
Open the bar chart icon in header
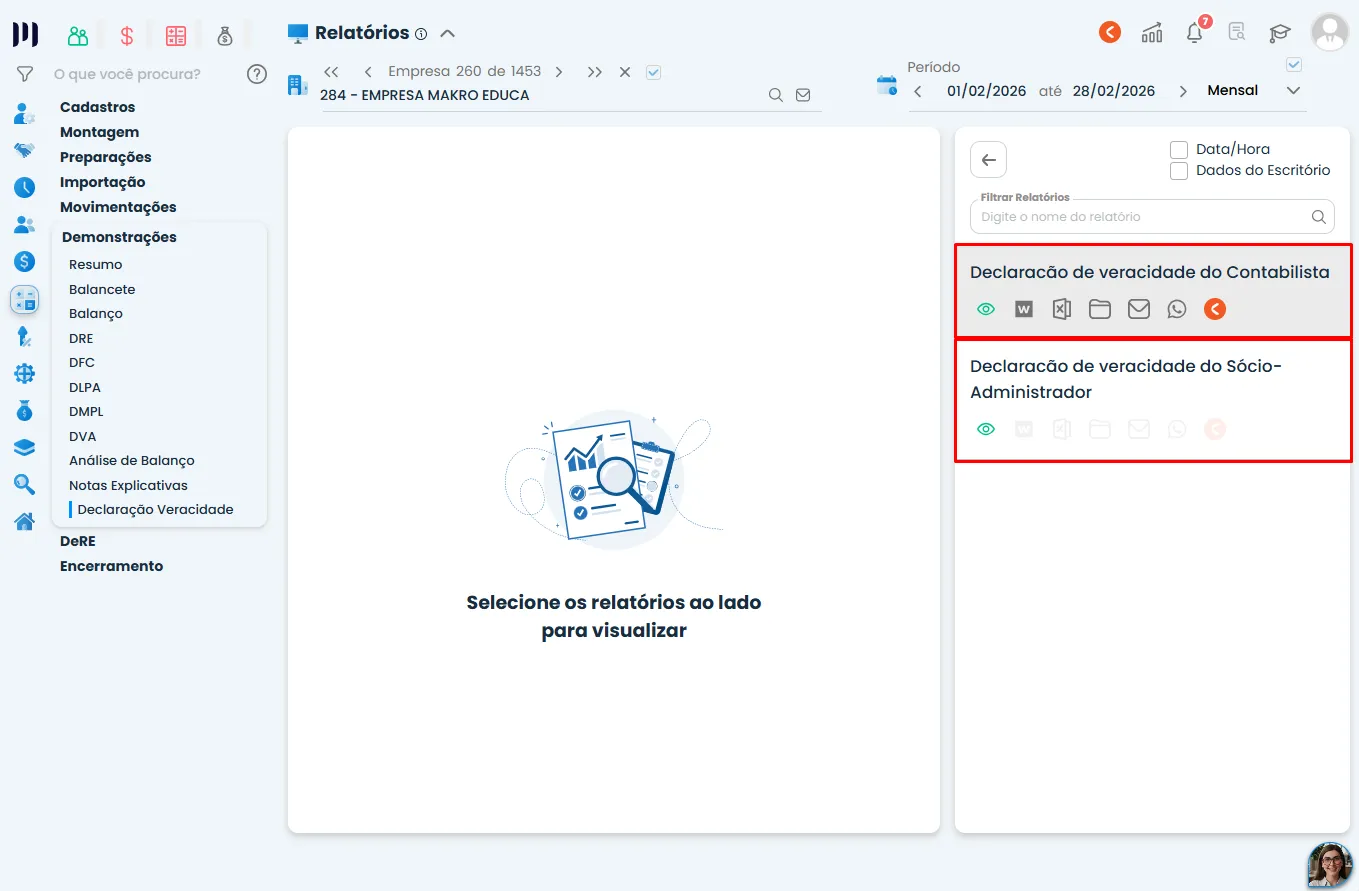tap(1152, 33)
